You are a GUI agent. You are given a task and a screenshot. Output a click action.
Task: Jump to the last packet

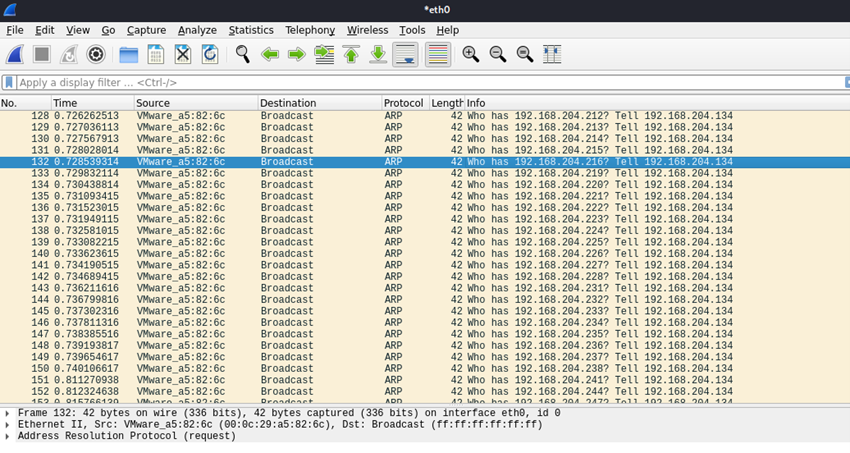coord(378,54)
